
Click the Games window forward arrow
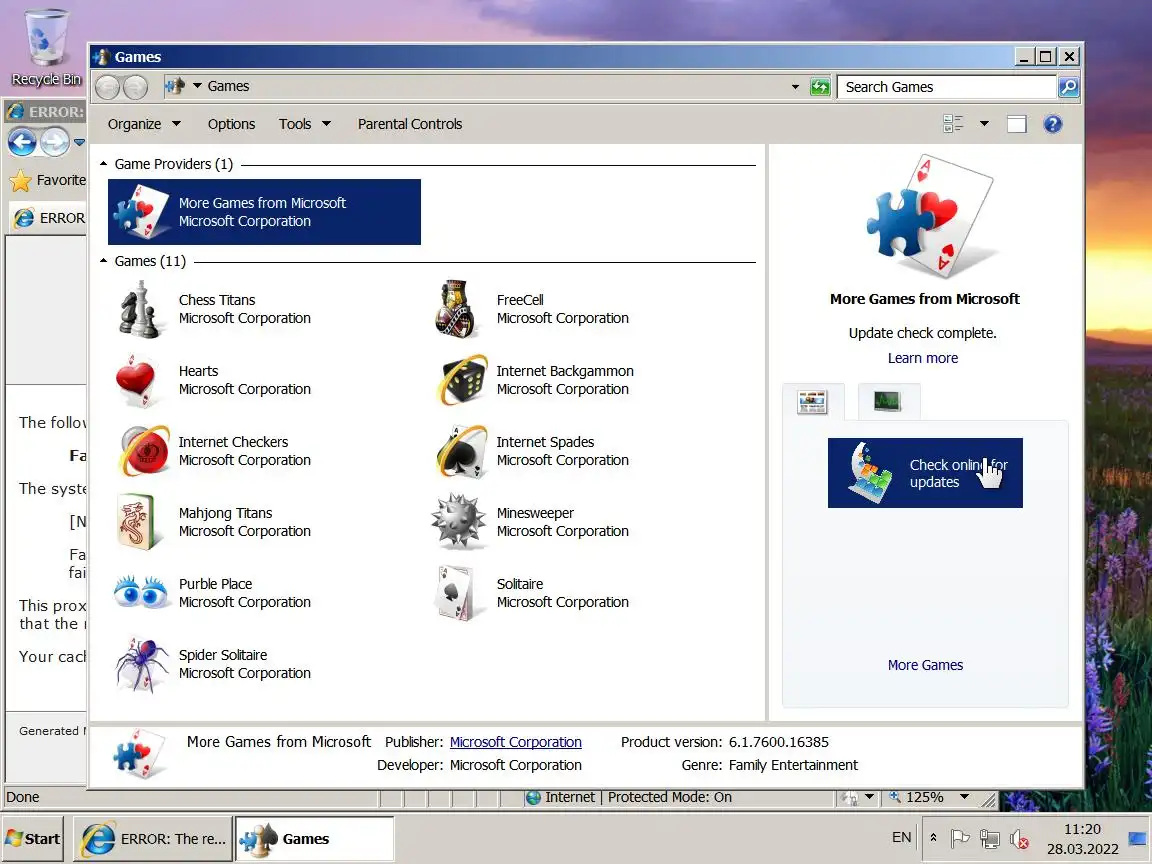coord(135,87)
